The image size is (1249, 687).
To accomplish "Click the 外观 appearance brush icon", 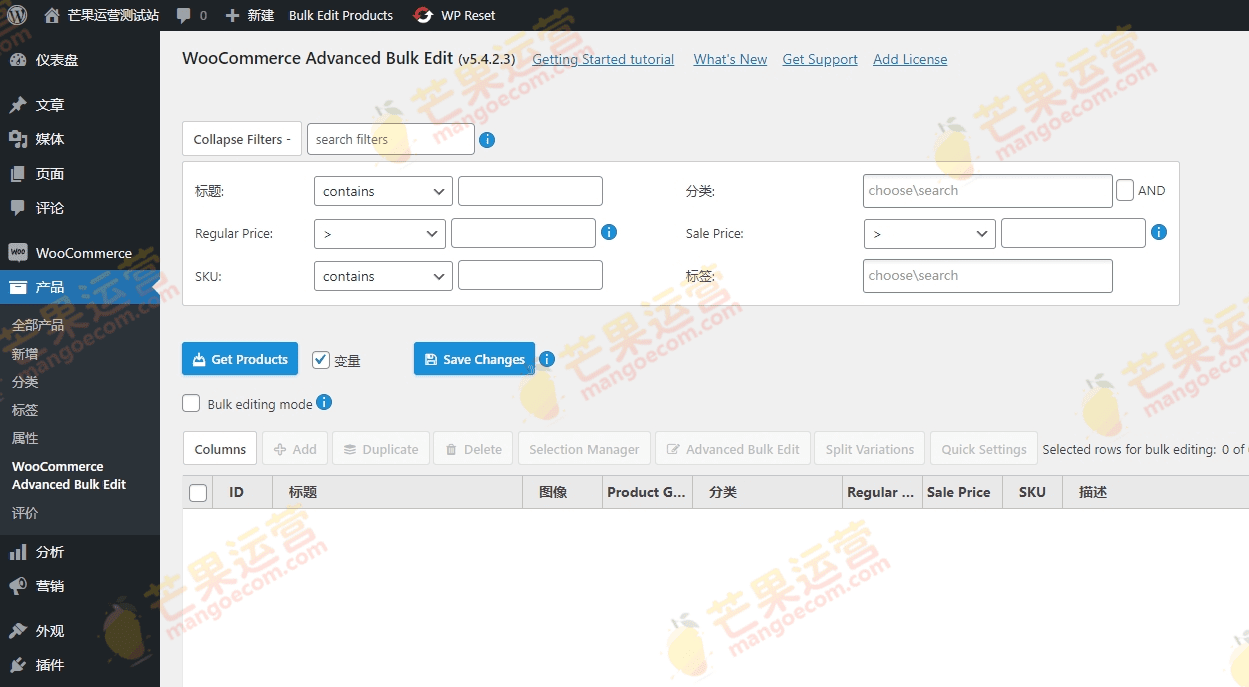I will [18, 631].
